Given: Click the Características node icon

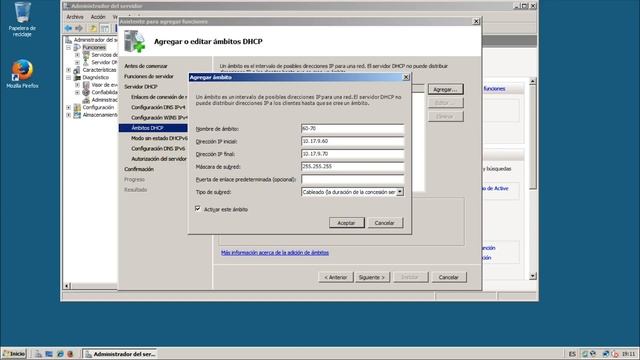Looking at the screenshot, I should tap(77, 70).
